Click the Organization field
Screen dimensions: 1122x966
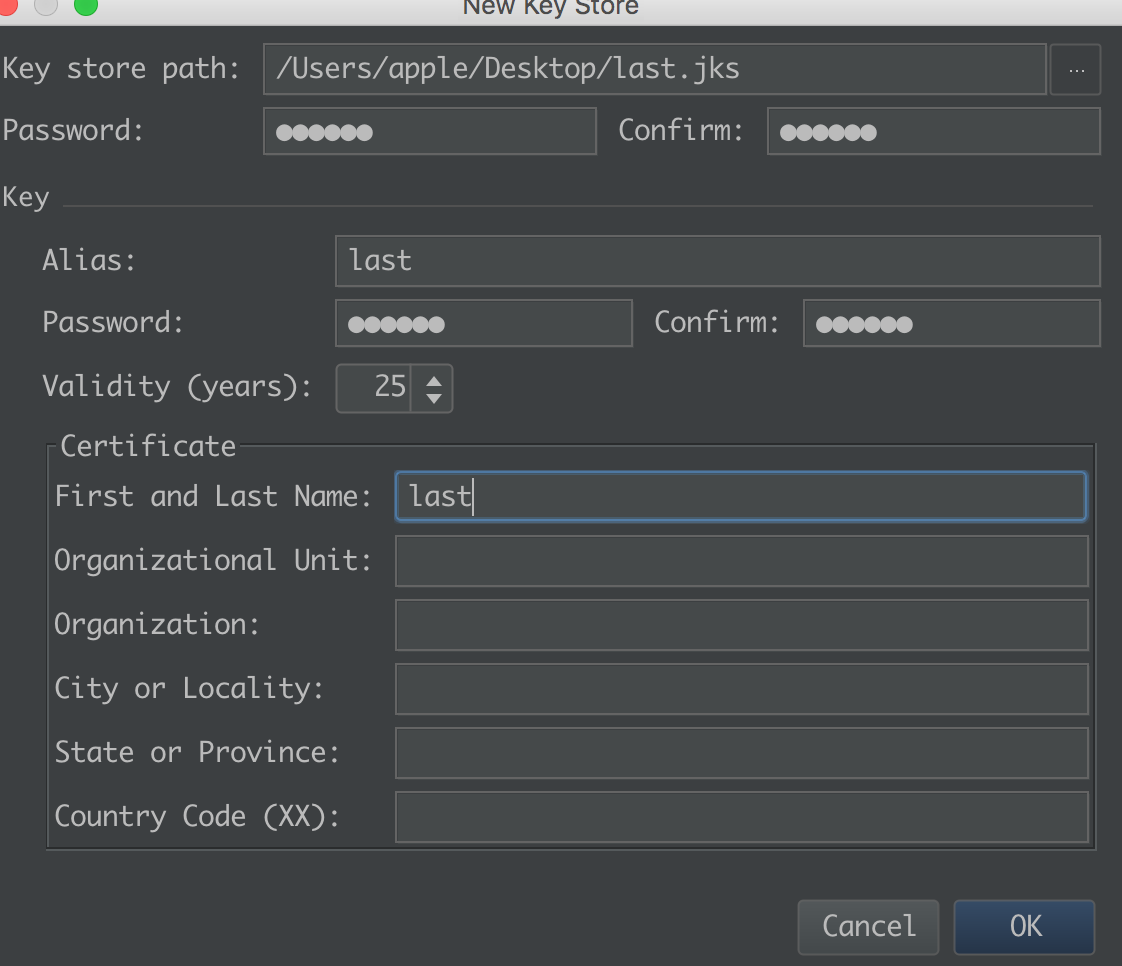coord(742,625)
